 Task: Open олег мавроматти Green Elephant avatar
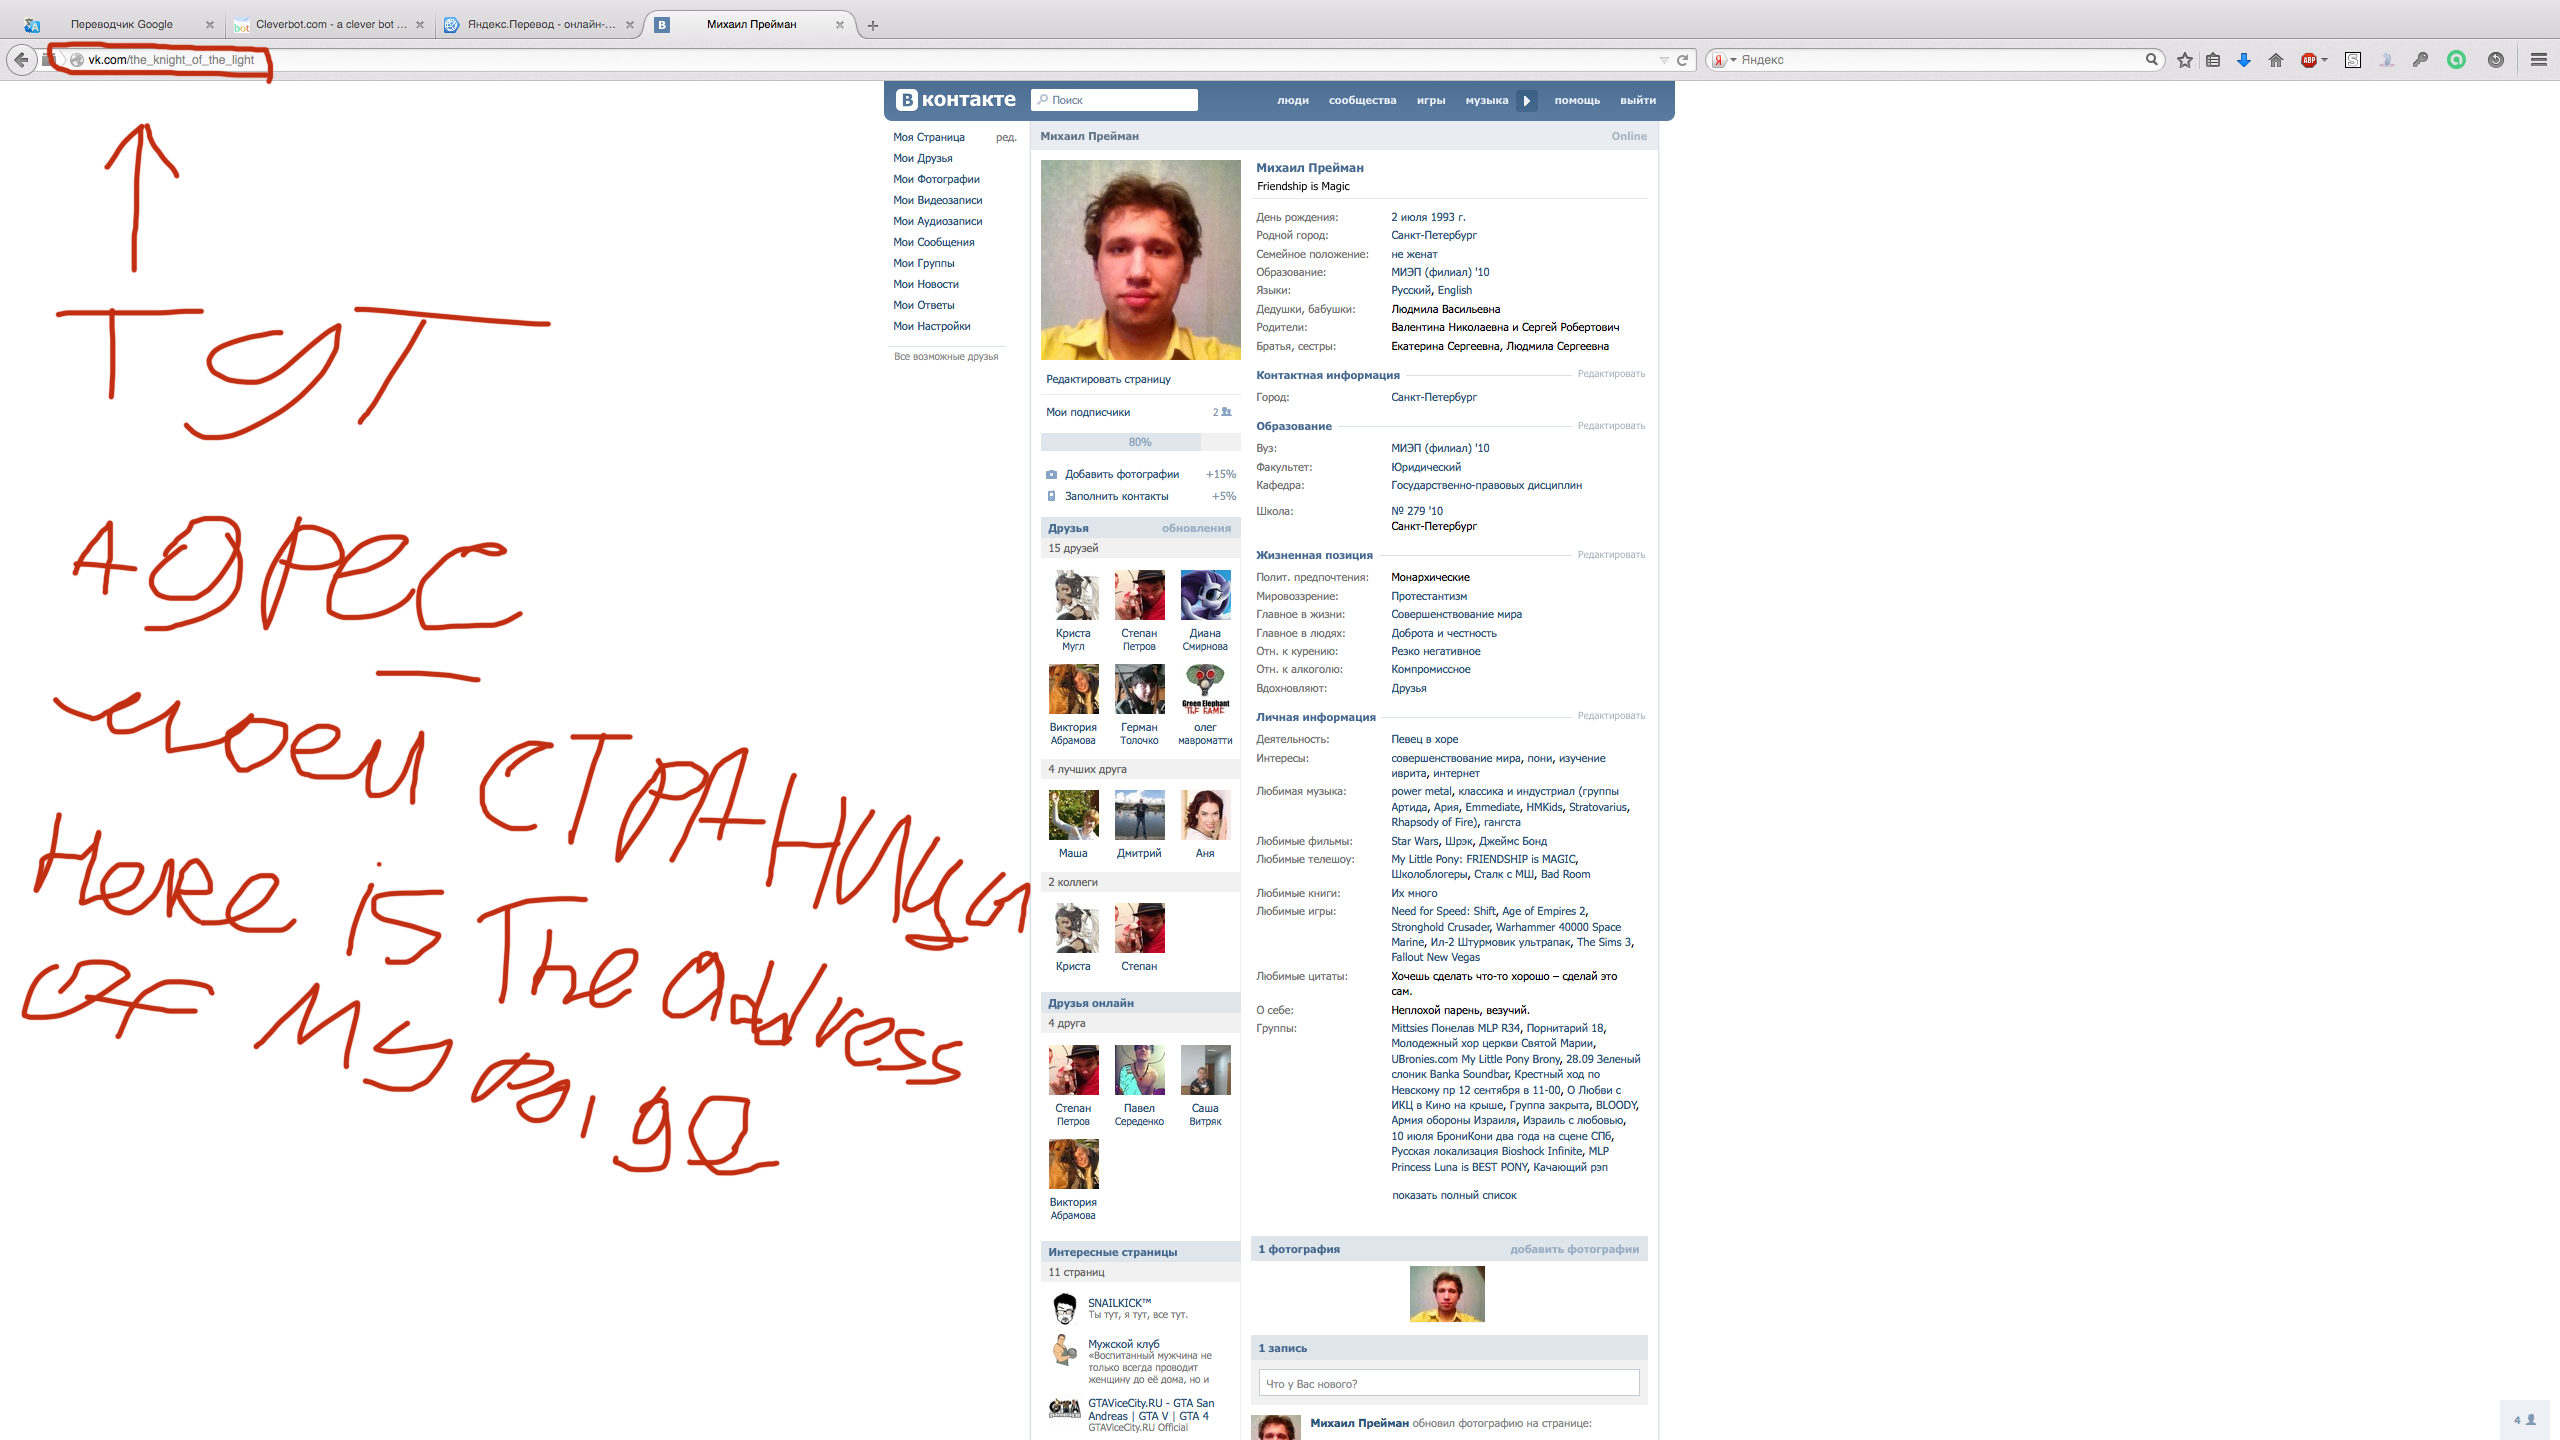click(1205, 689)
